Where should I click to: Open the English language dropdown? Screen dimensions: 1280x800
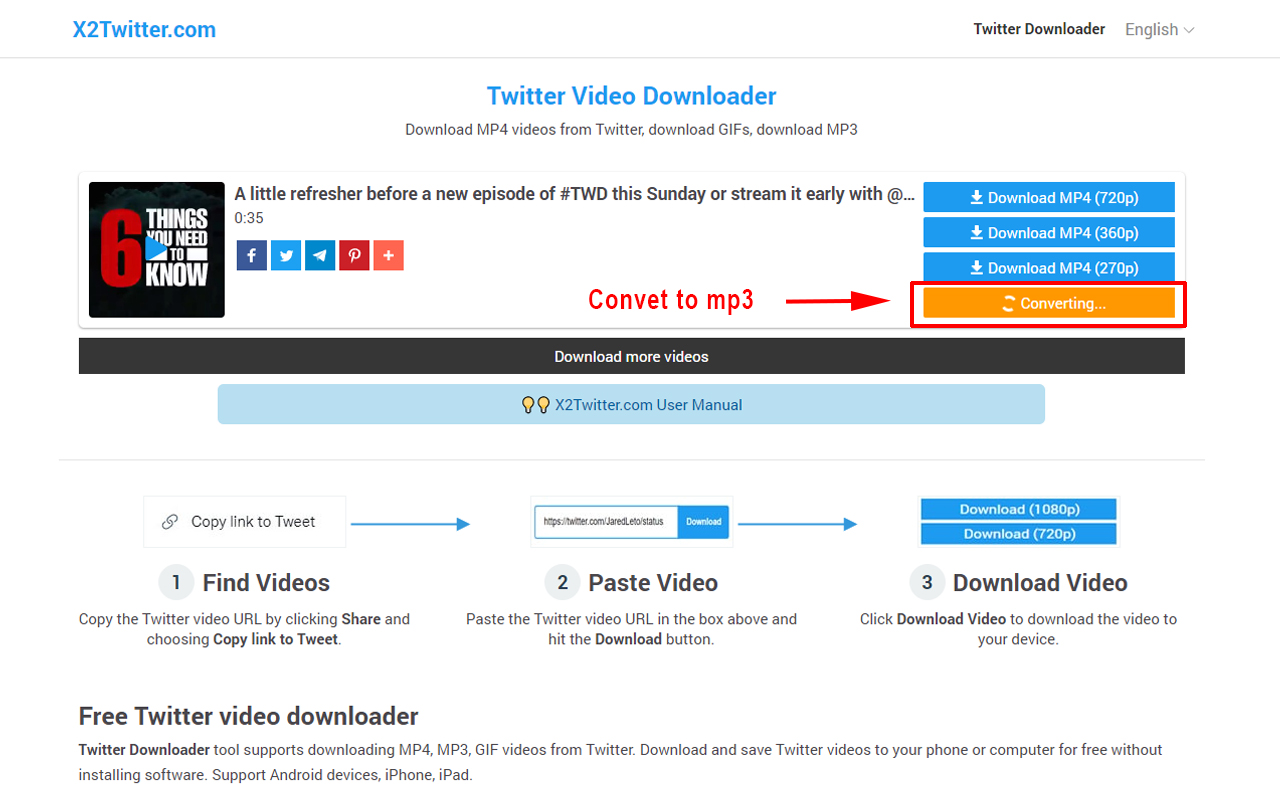click(1151, 29)
